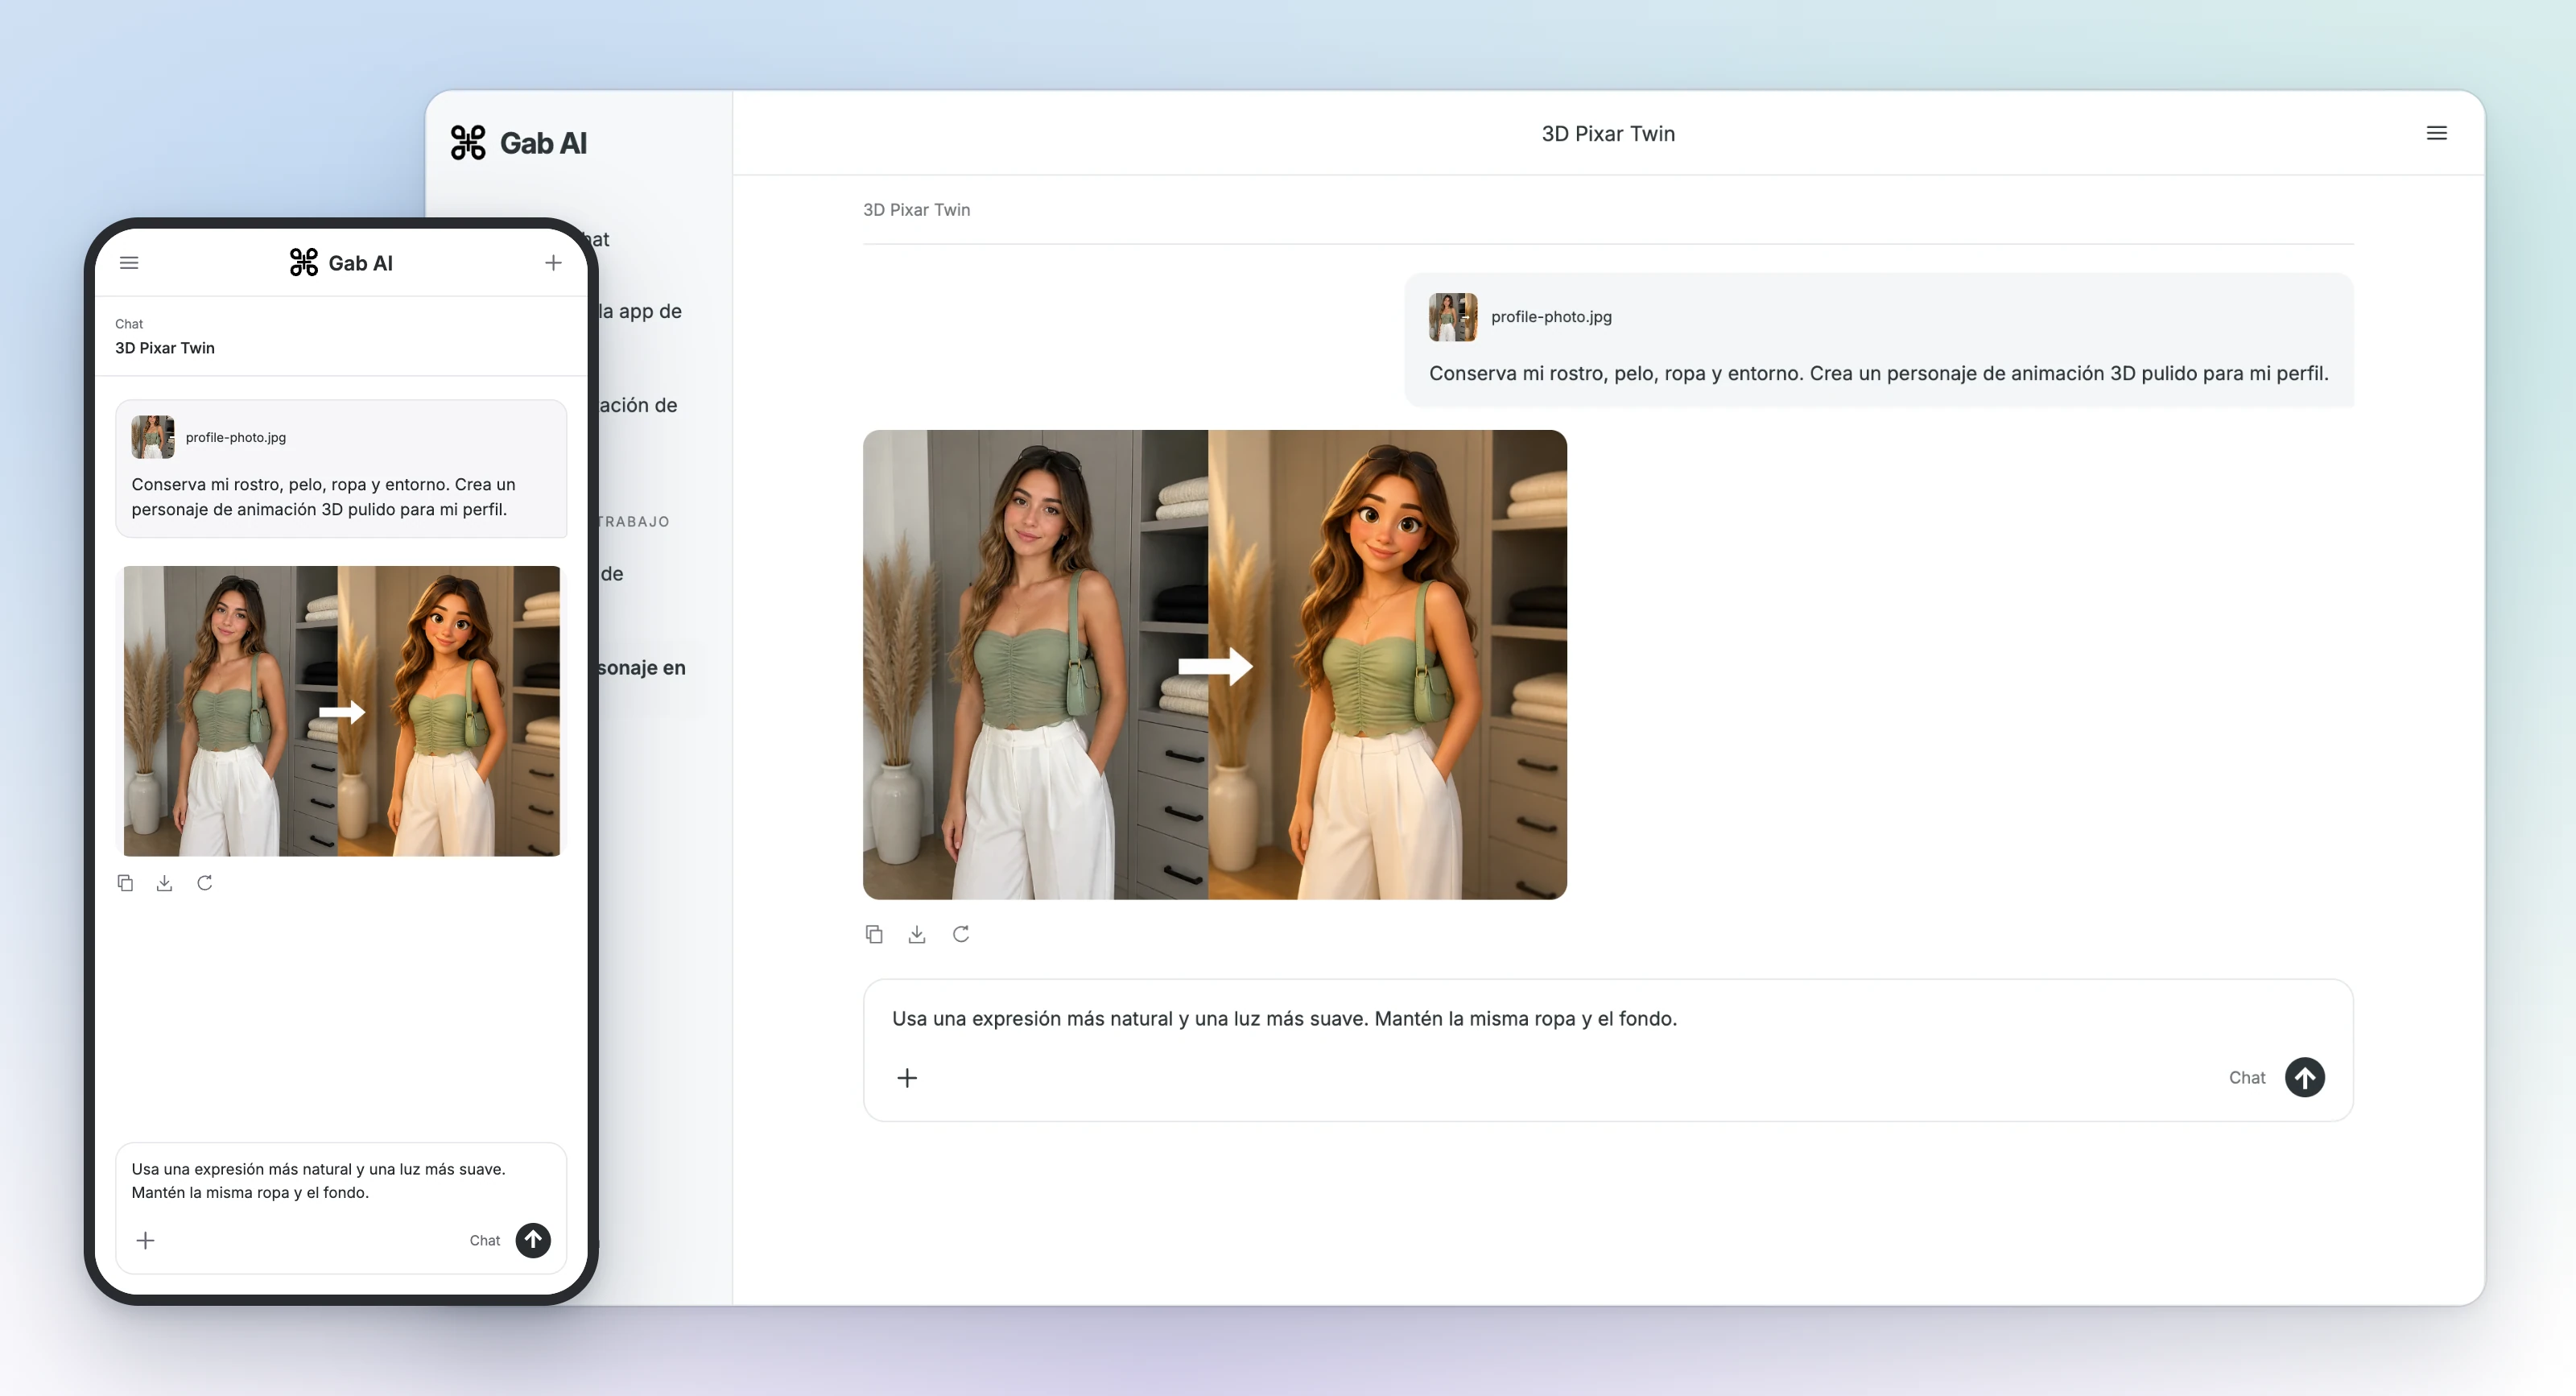Send the message in the phone view
This screenshot has height=1396, width=2576.
pyautogui.click(x=533, y=1240)
